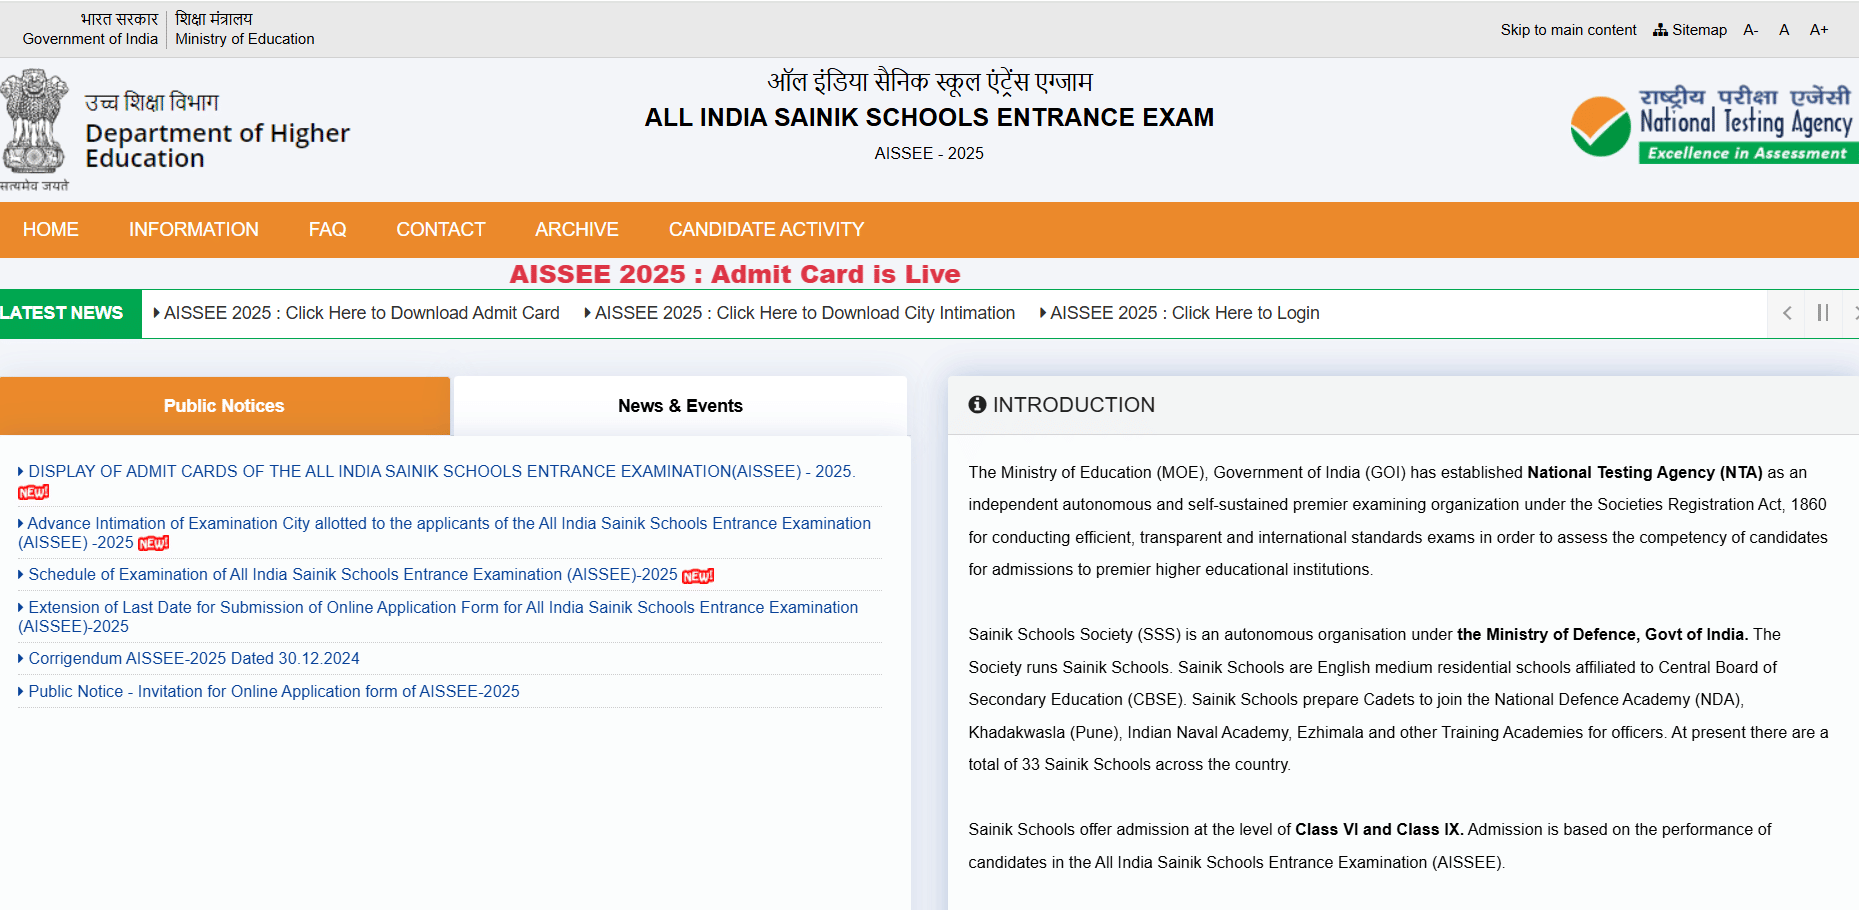Click the National Testing Agency logo

tap(1713, 126)
